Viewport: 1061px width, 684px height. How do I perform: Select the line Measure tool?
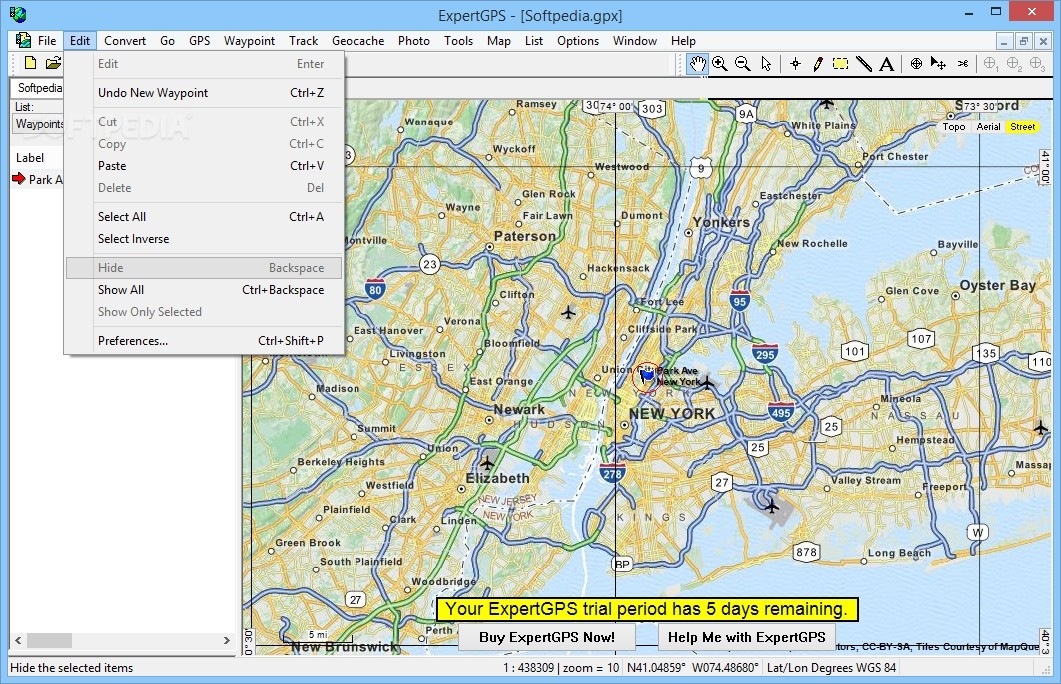pyautogui.click(x=864, y=64)
